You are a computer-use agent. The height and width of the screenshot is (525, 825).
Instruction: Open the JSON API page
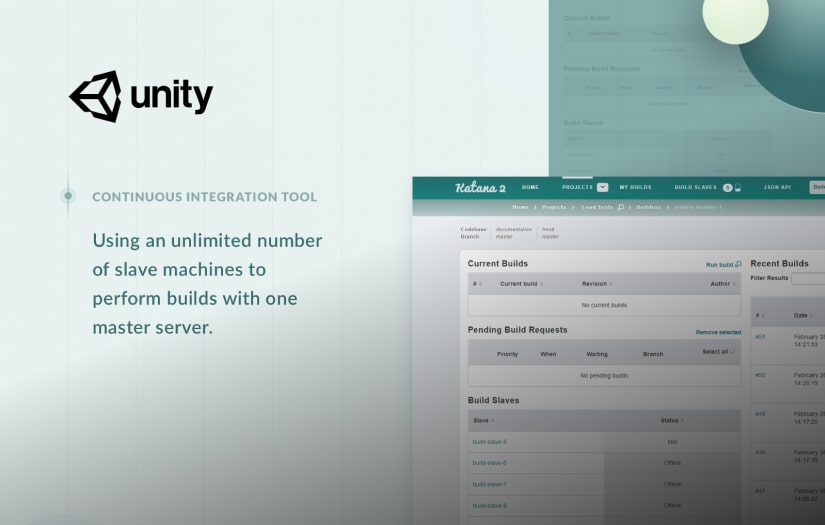point(777,187)
